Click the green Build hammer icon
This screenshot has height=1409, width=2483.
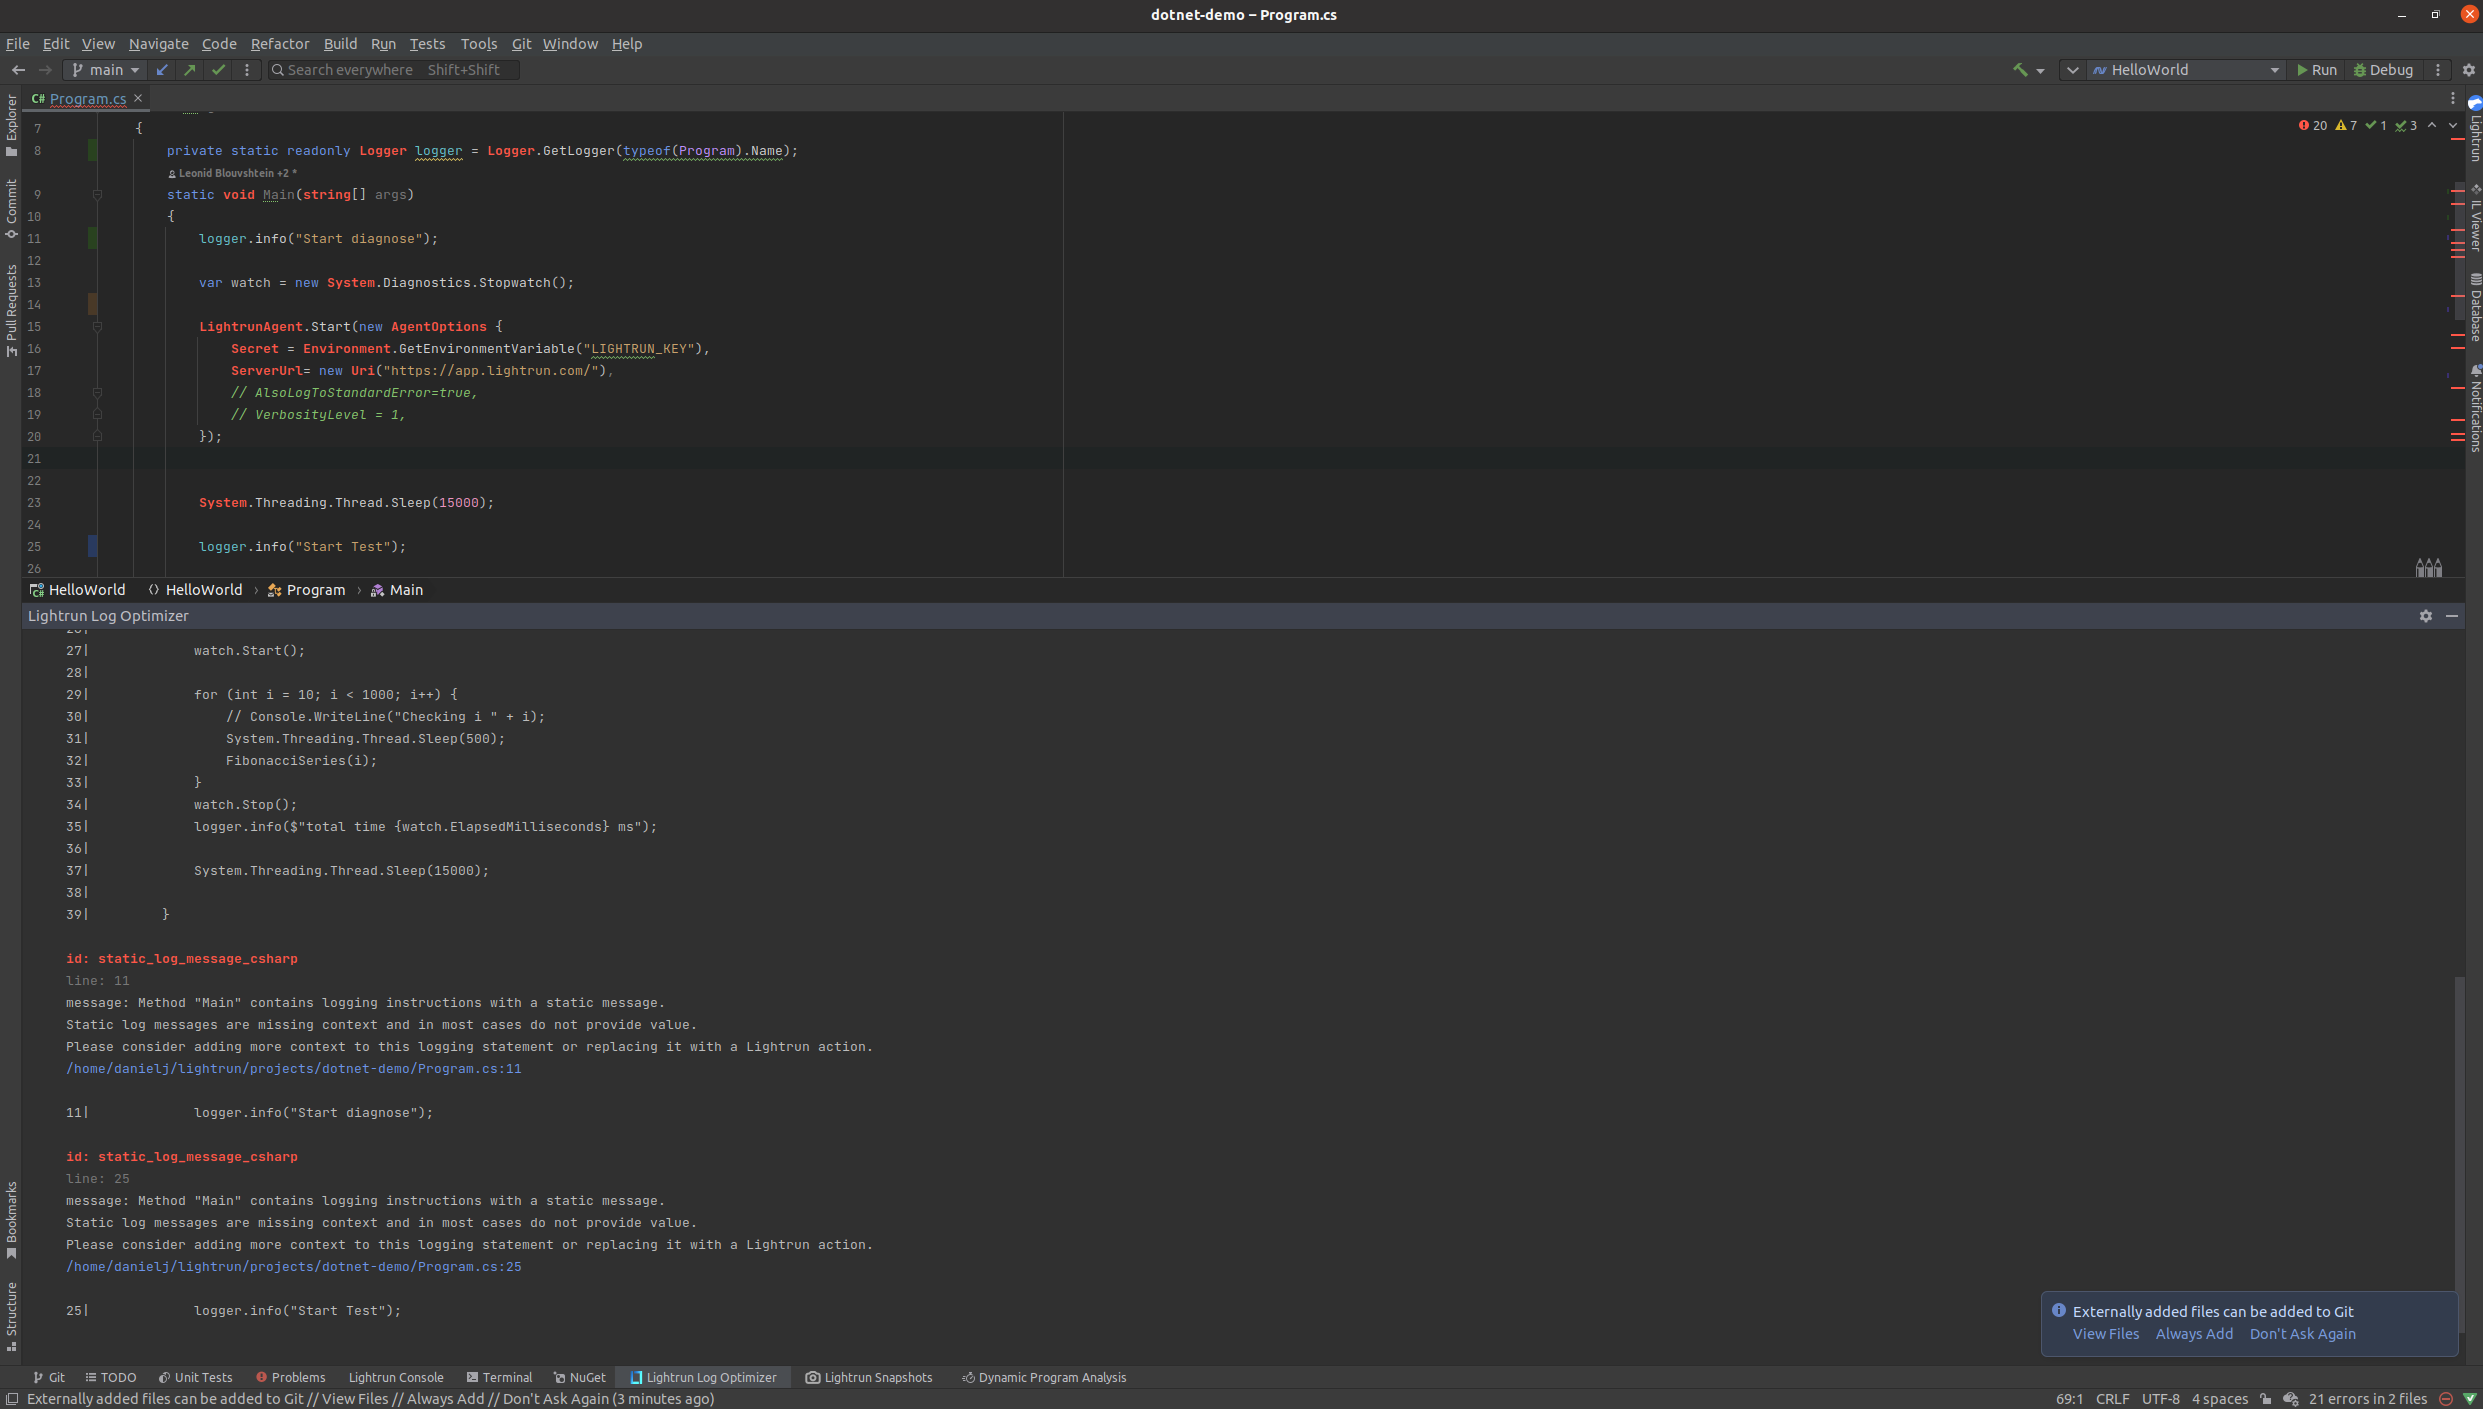click(2019, 70)
